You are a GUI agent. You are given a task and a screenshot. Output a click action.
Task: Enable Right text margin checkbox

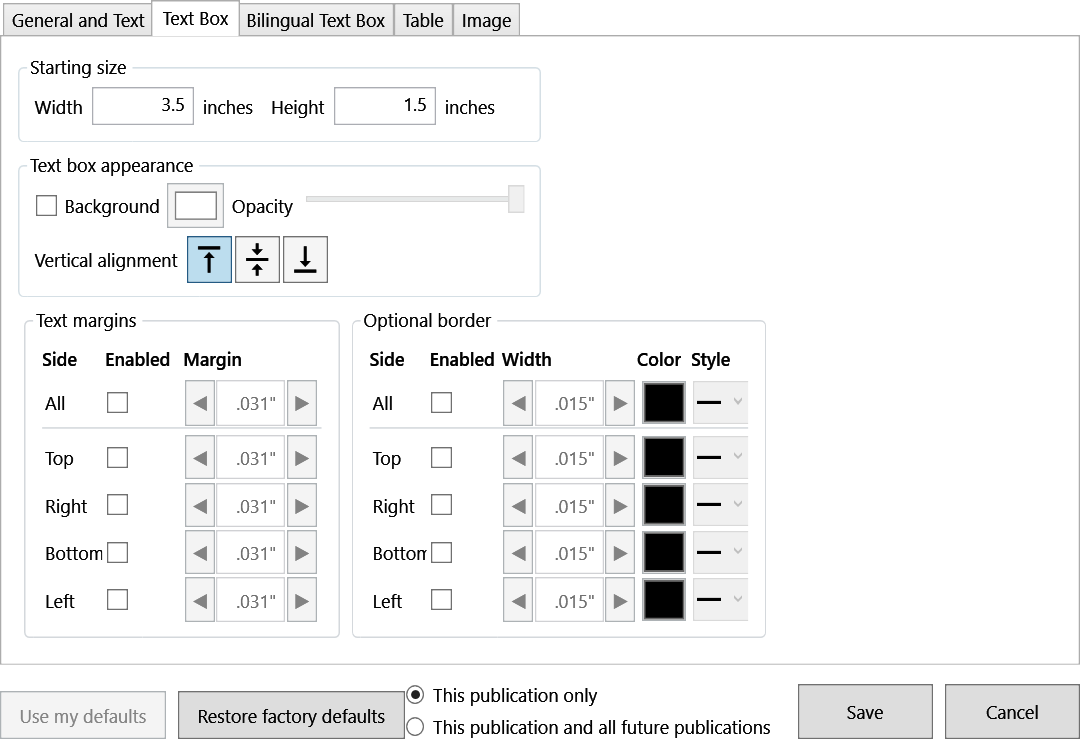click(118, 505)
